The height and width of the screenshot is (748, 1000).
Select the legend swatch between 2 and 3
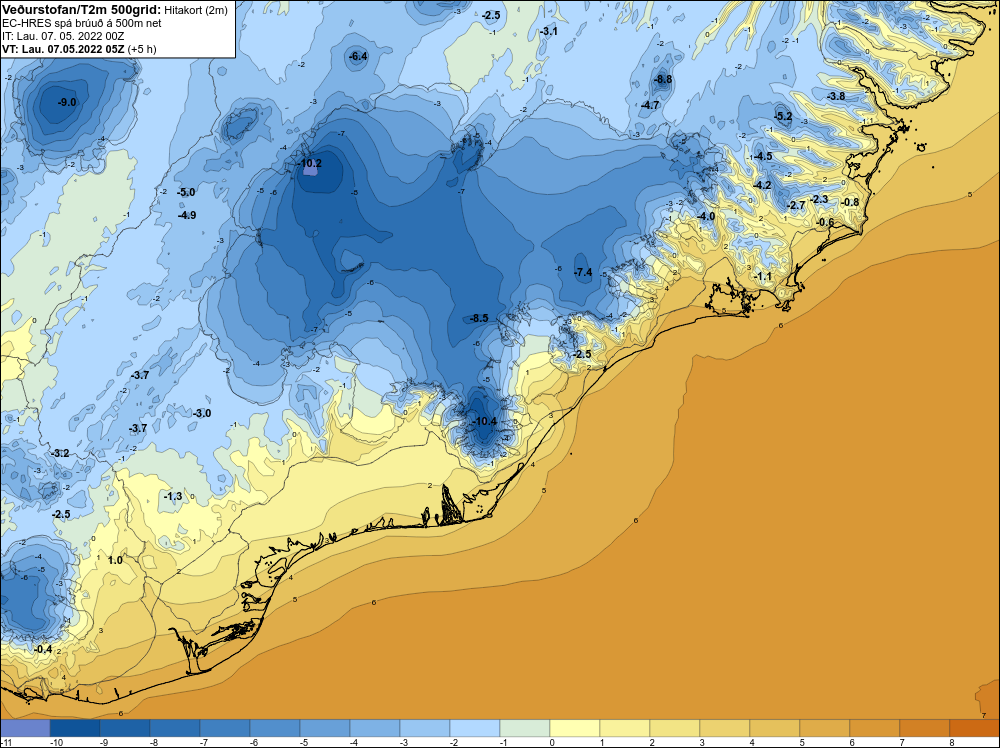pos(675,728)
